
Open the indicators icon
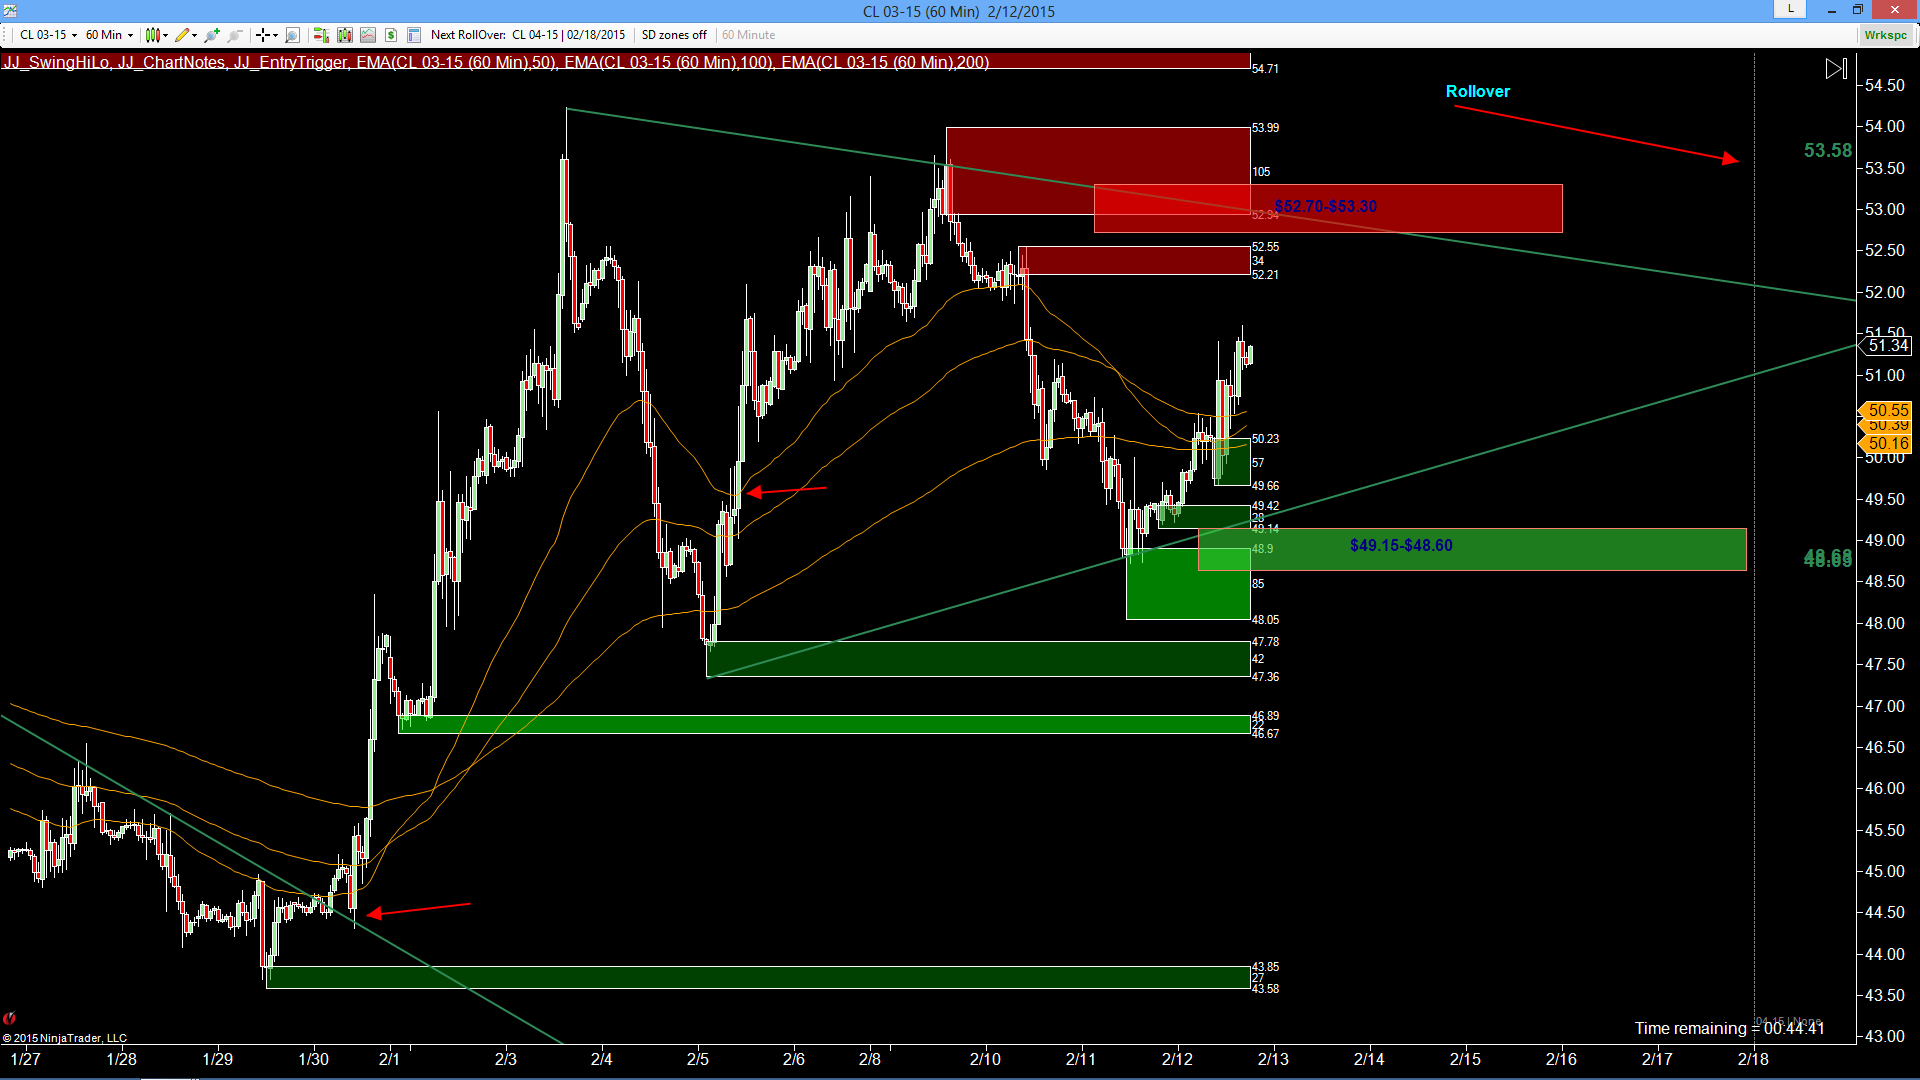368,35
